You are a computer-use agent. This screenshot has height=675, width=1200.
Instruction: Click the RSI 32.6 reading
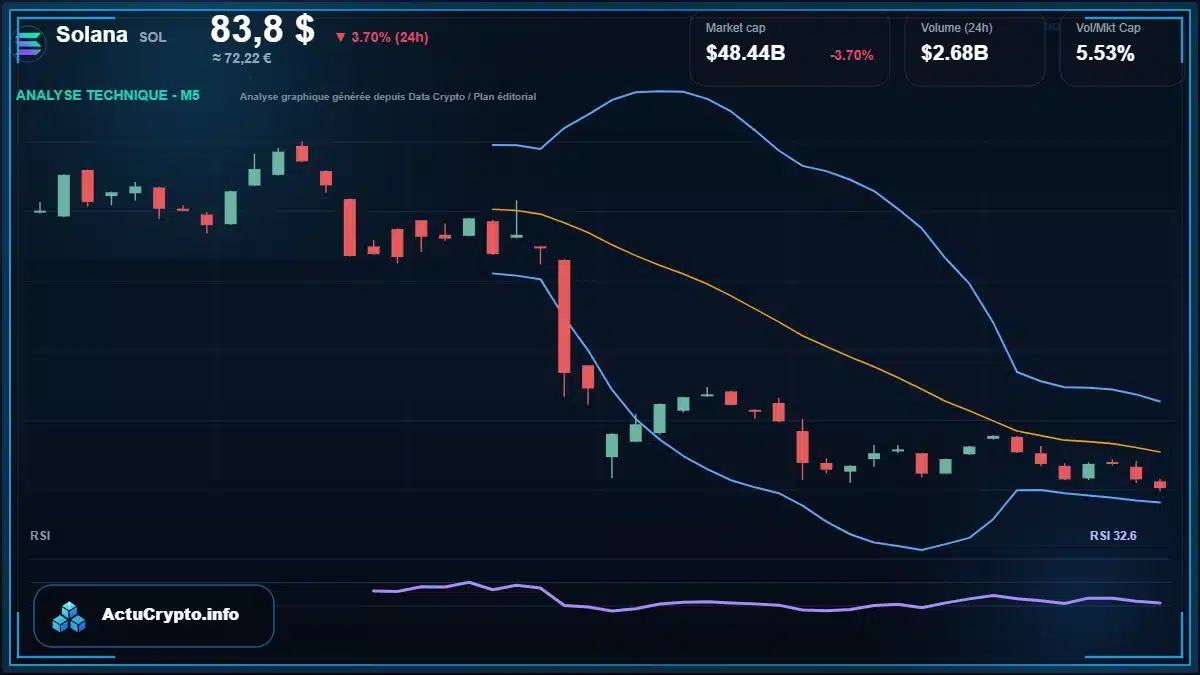click(x=1113, y=536)
